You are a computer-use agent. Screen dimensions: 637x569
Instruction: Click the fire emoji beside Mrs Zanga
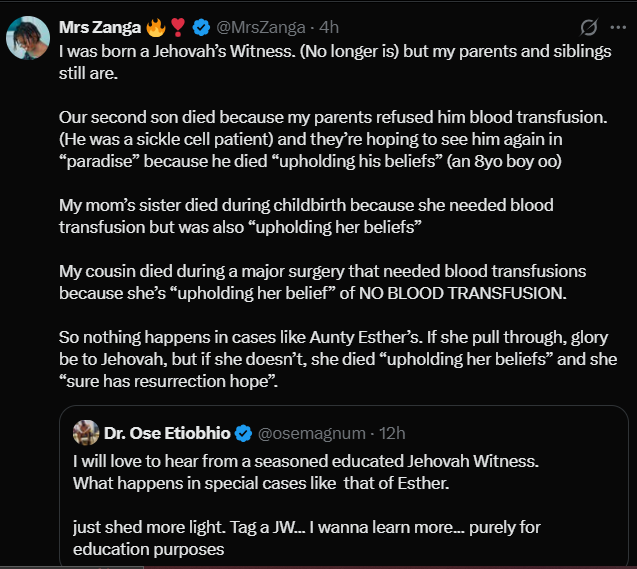click(156, 25)
